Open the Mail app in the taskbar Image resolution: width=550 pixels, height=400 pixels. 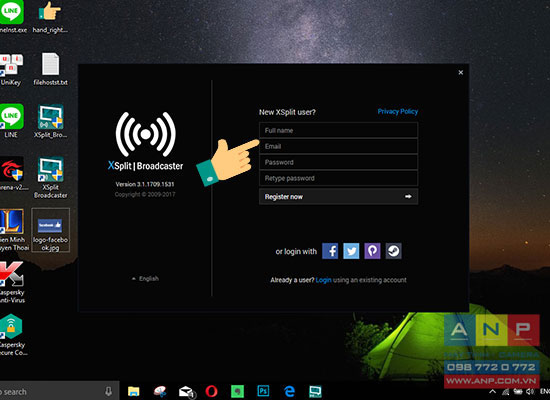point(186,391)
